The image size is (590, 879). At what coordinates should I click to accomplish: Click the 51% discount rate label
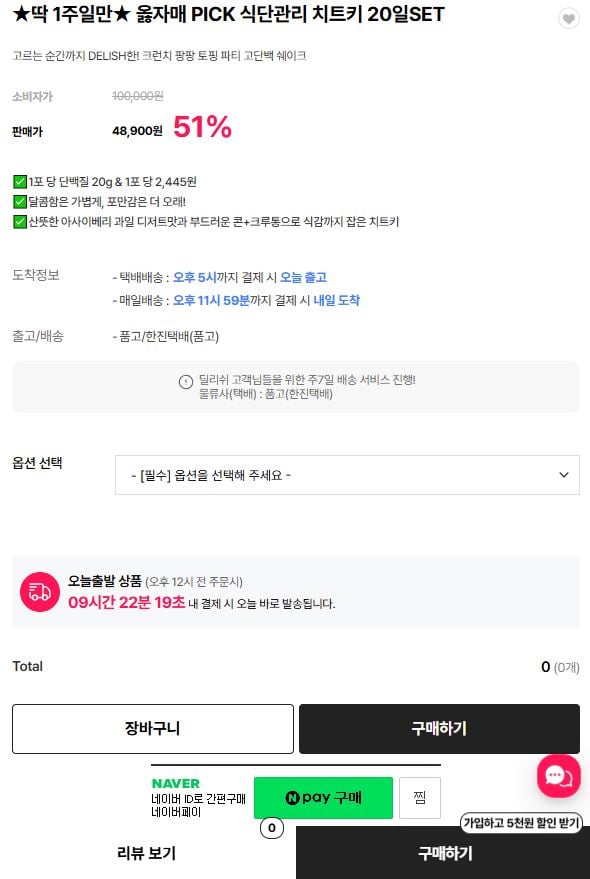pyautogui.click(x=202, y=127)
